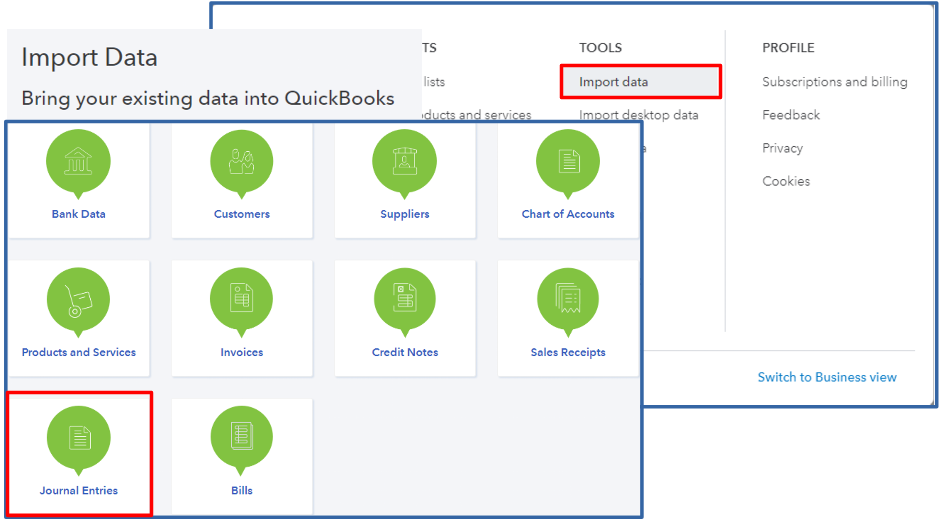Open the Products and Services import link
943x520 pixels.
(79, 352)
